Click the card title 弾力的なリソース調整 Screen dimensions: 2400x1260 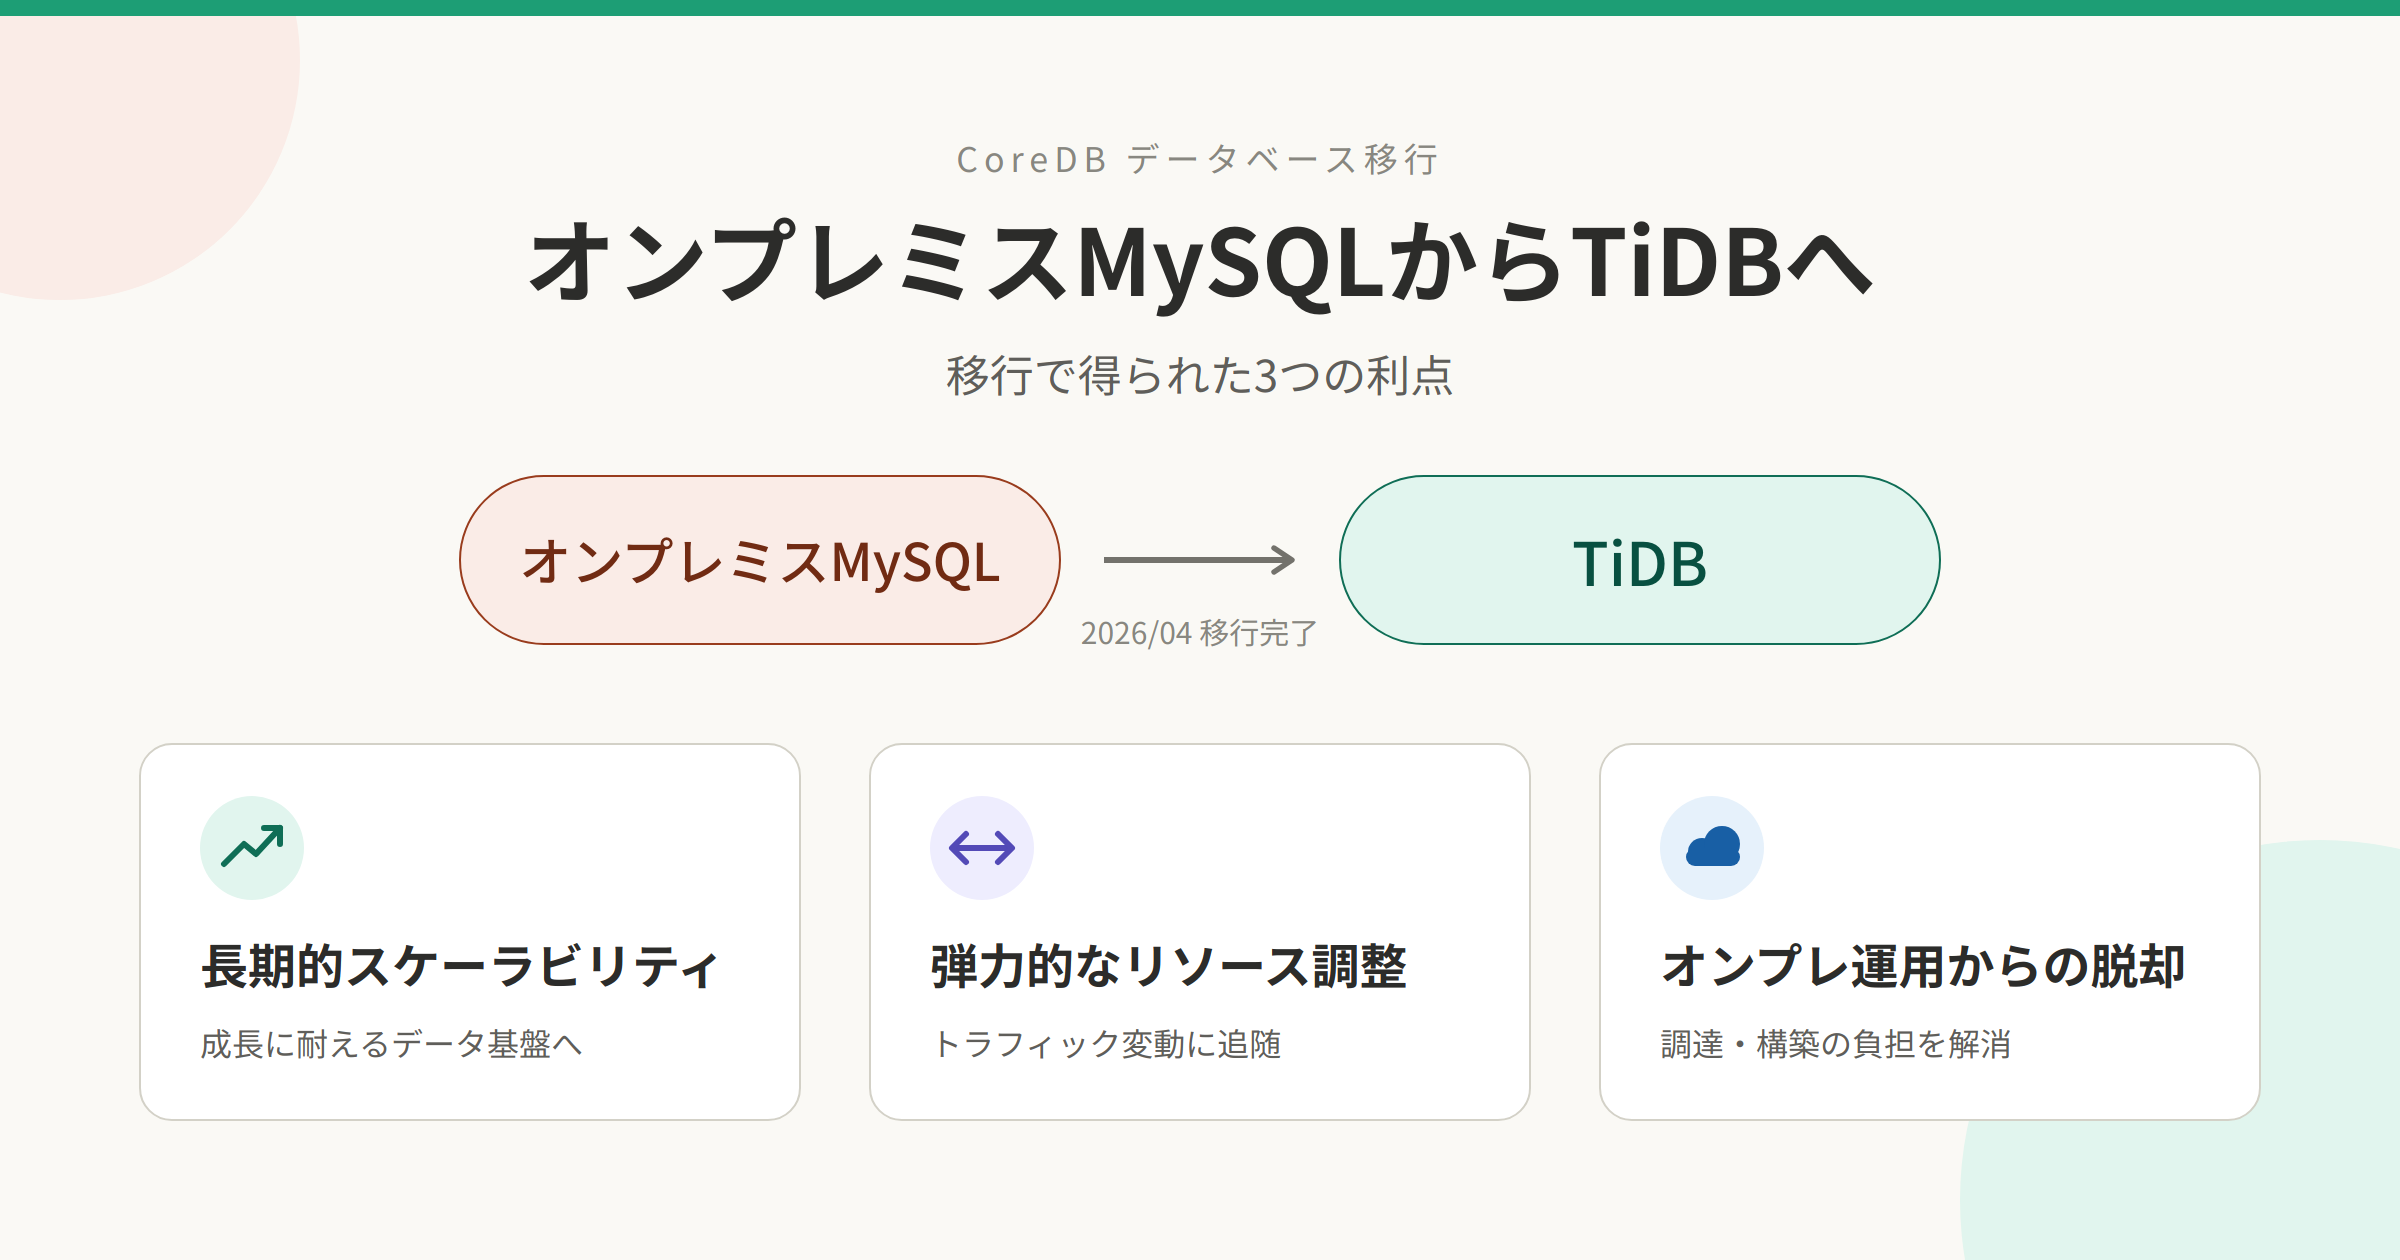point(1169,967)
